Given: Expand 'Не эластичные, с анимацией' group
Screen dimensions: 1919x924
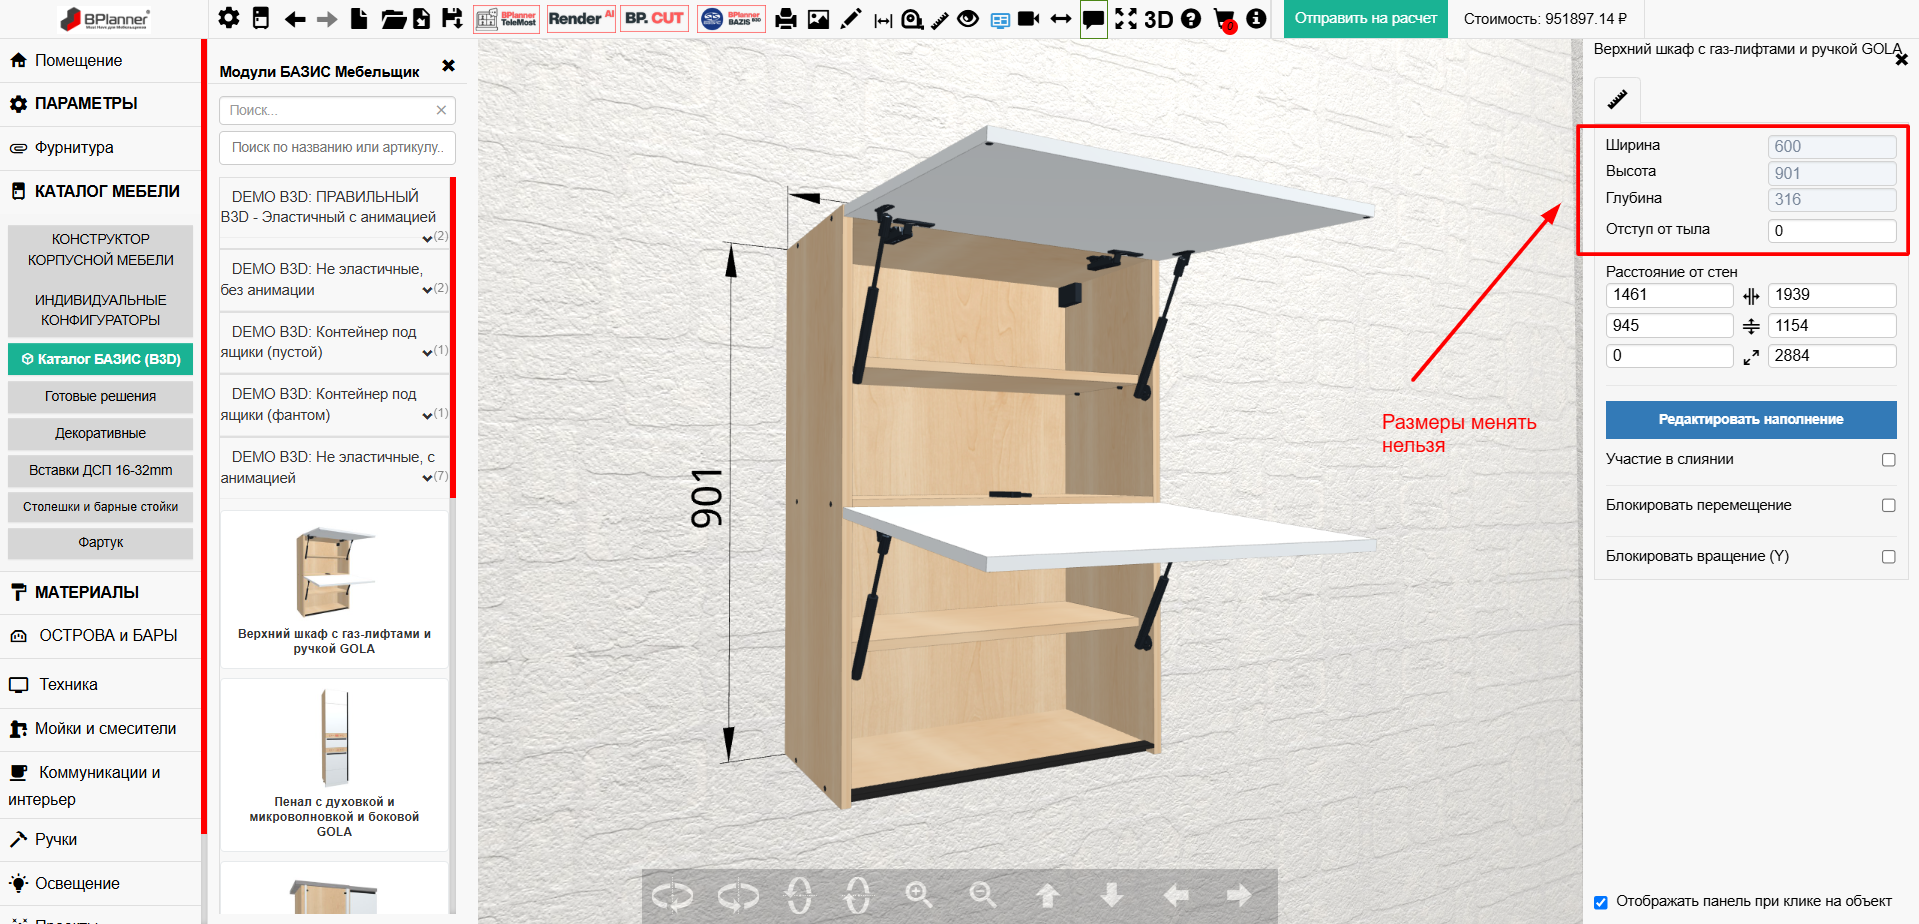Looking at the screenshot, I should tap(335, 467).
